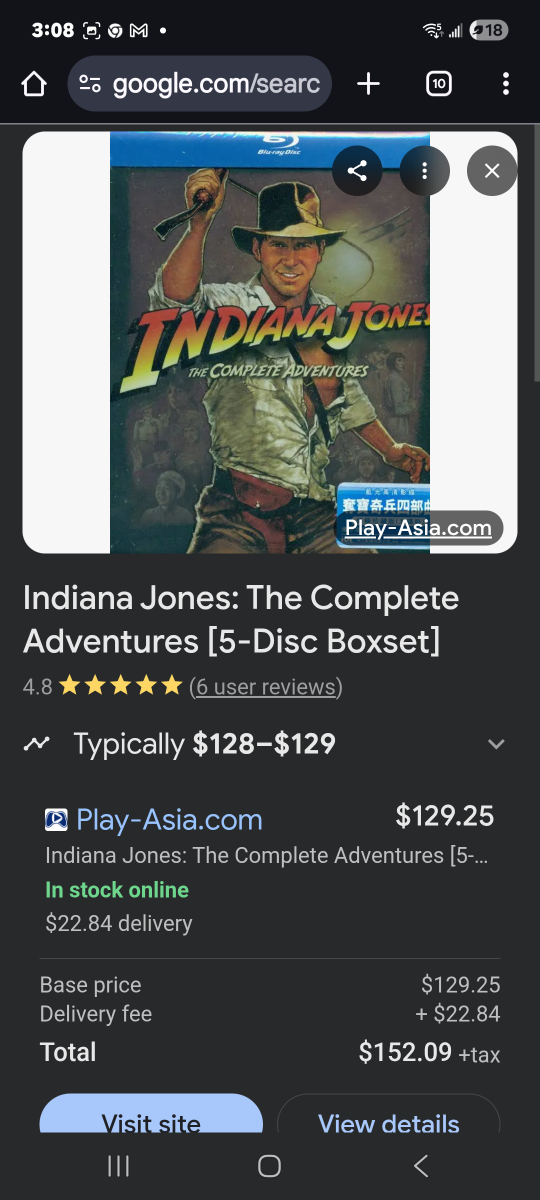Viewport: 540px width, 1200px height.
Task: Expand the Typically $128–$129 price range chevron
Action: (x=496, y=744)
